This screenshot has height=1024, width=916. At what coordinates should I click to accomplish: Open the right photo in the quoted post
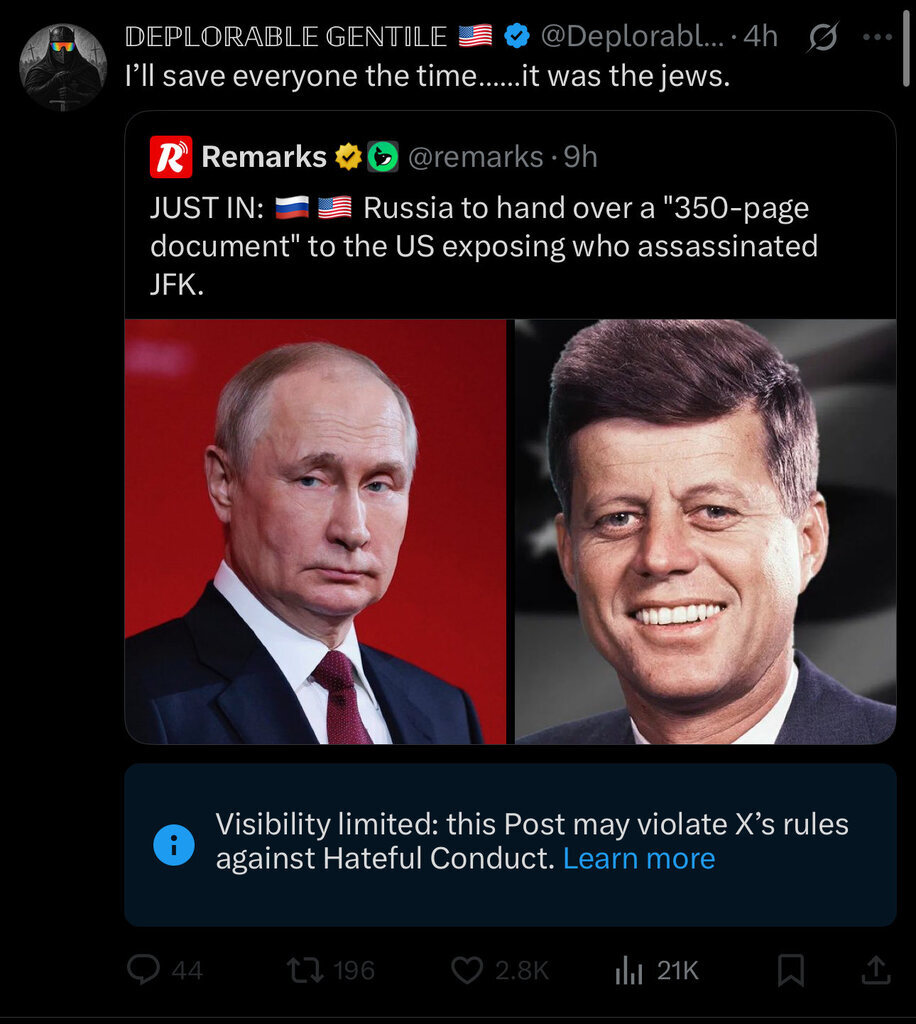[705, 531]
